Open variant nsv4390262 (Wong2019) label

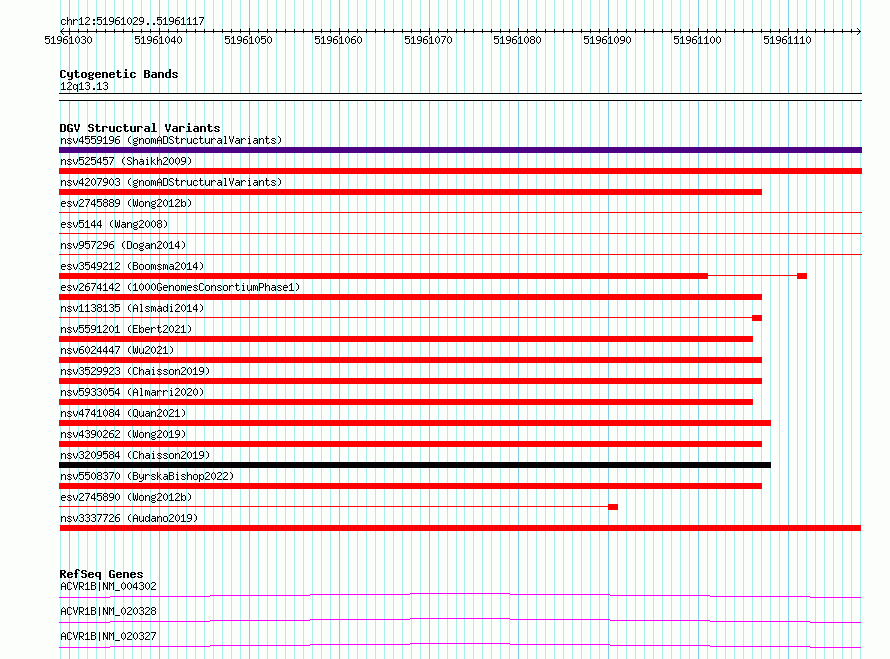click(x=123, y=434)
